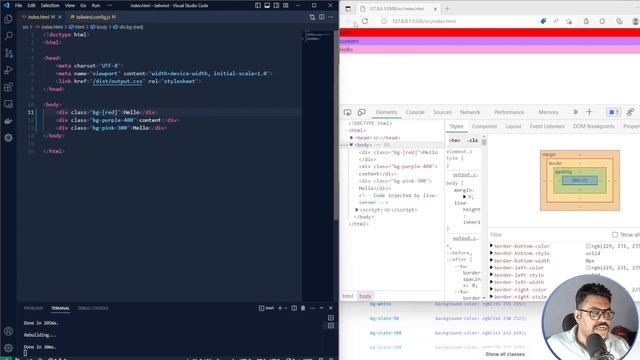This screenshot has height=360, width=640.
Task: Open a new browser tab
Action: (447, 9)
